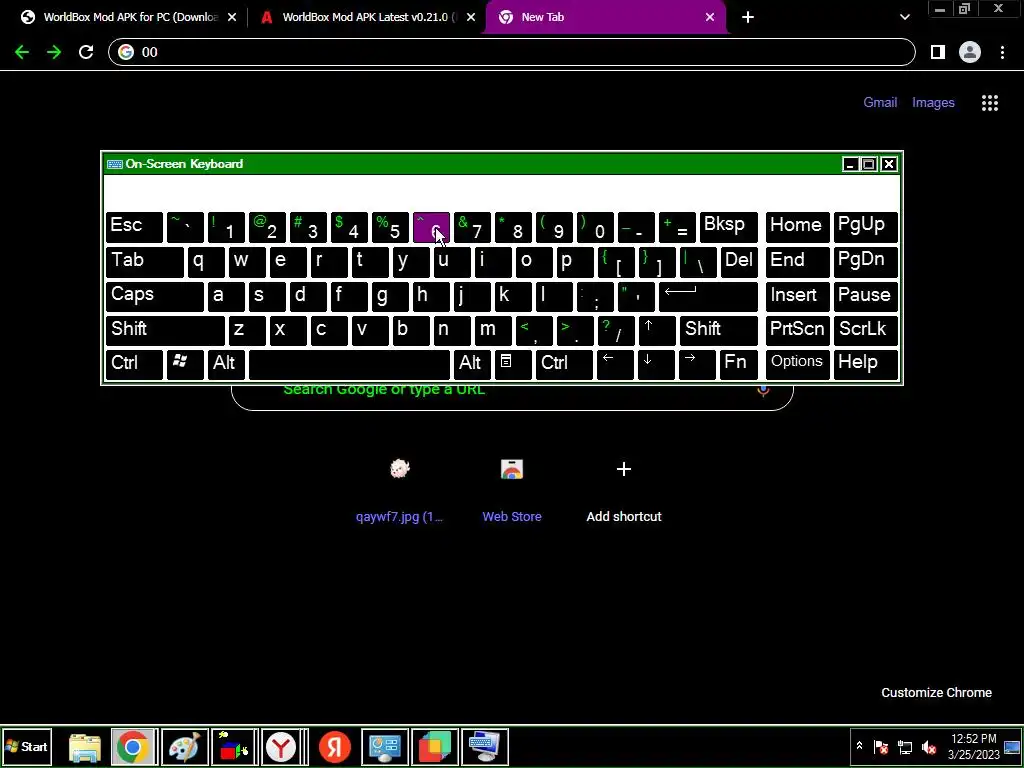Go forward with the browser forward arrow
Image resolution: width=1024 pixels, height=768 pixels.
point(54,52)
